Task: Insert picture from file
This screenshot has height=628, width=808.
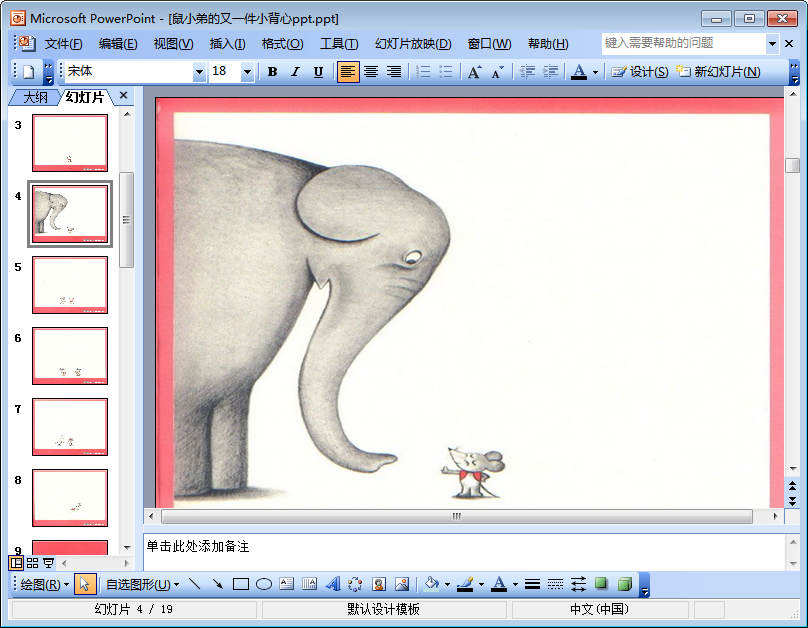Action: (402, 584)
